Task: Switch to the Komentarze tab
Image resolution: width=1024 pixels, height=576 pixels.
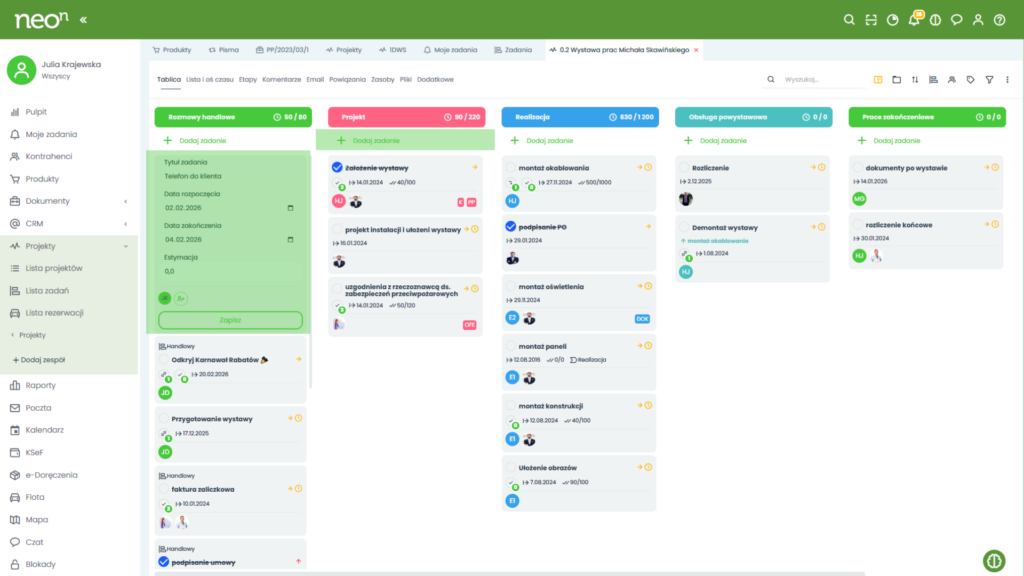Action: [x=281, y=79]
